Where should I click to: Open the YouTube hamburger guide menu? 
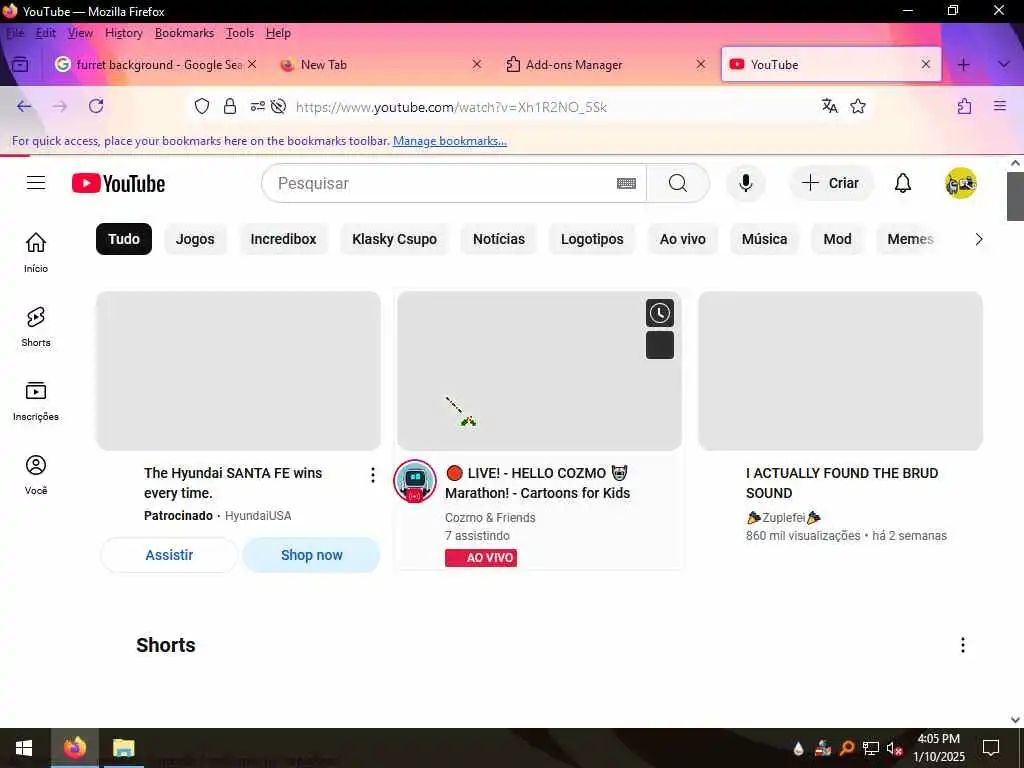[36, 183]
